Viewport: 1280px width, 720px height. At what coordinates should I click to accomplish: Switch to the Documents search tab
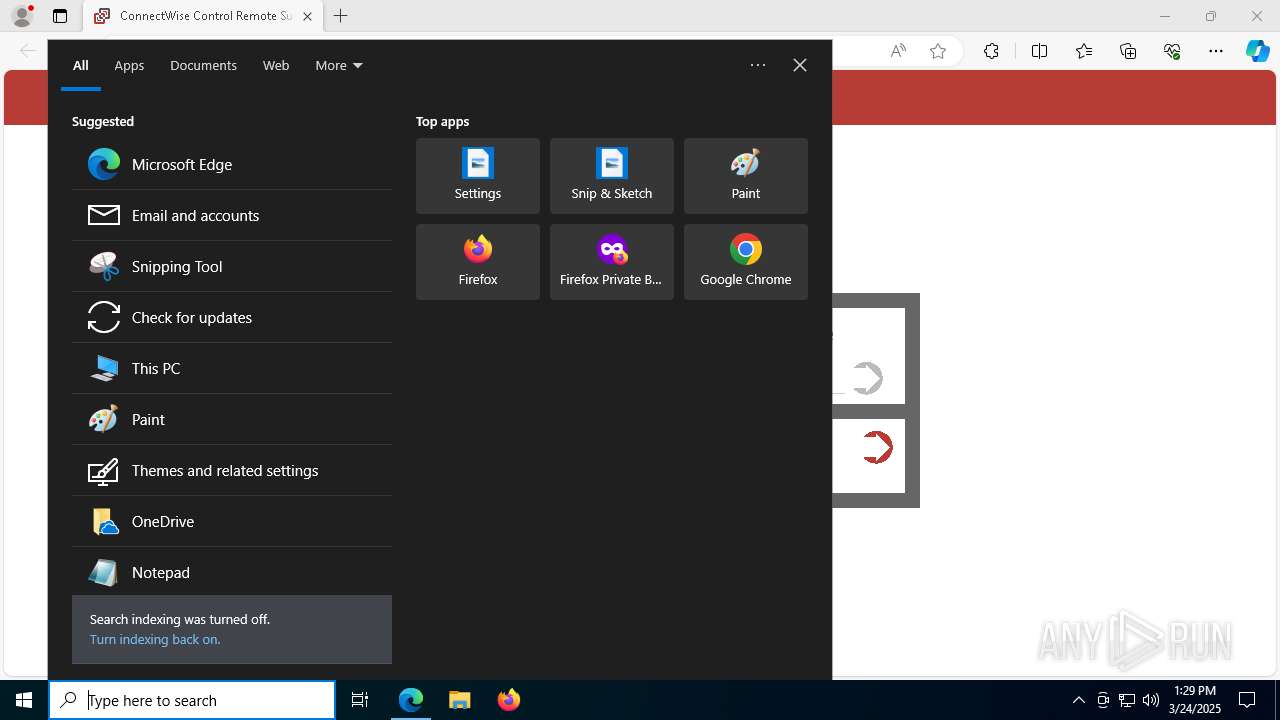pos(203,65)
